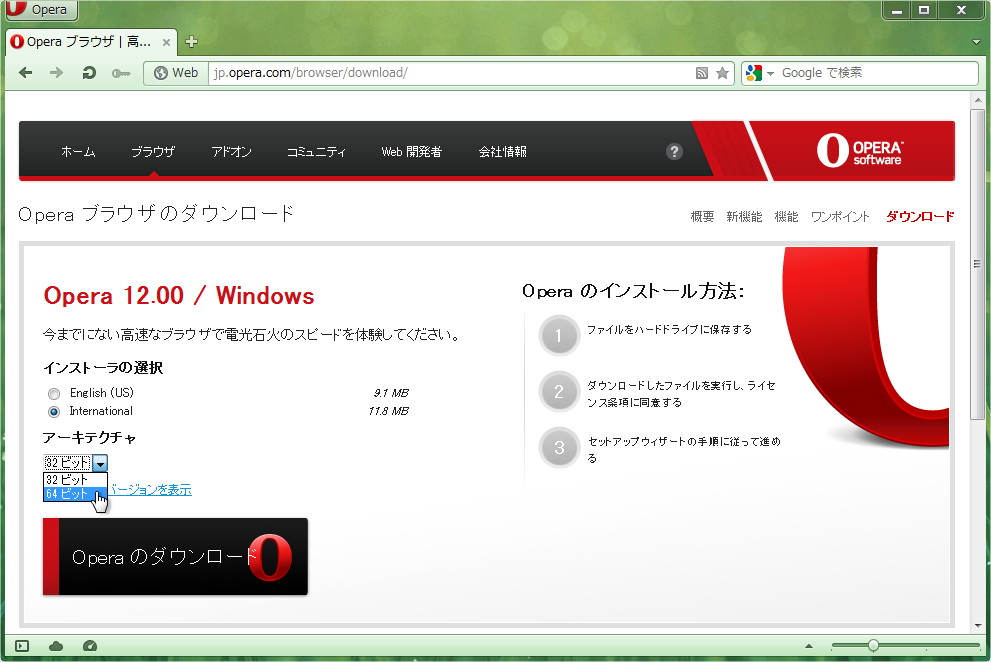This screenshot has height=662, width=991.
Task: Focus the Google で検索 search field
Action: pyautogui.click(x=877, y=73)
